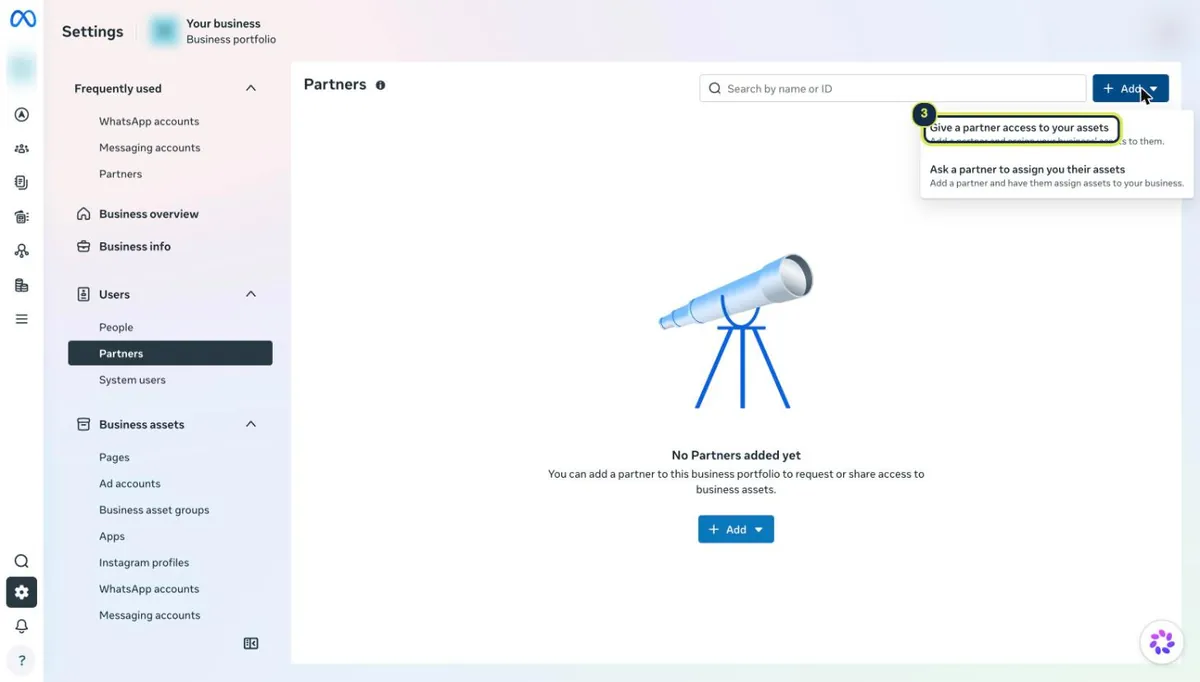Open Business asset groups
Viewport: 1200px width, 682px height.
click(x=154, y=510)
